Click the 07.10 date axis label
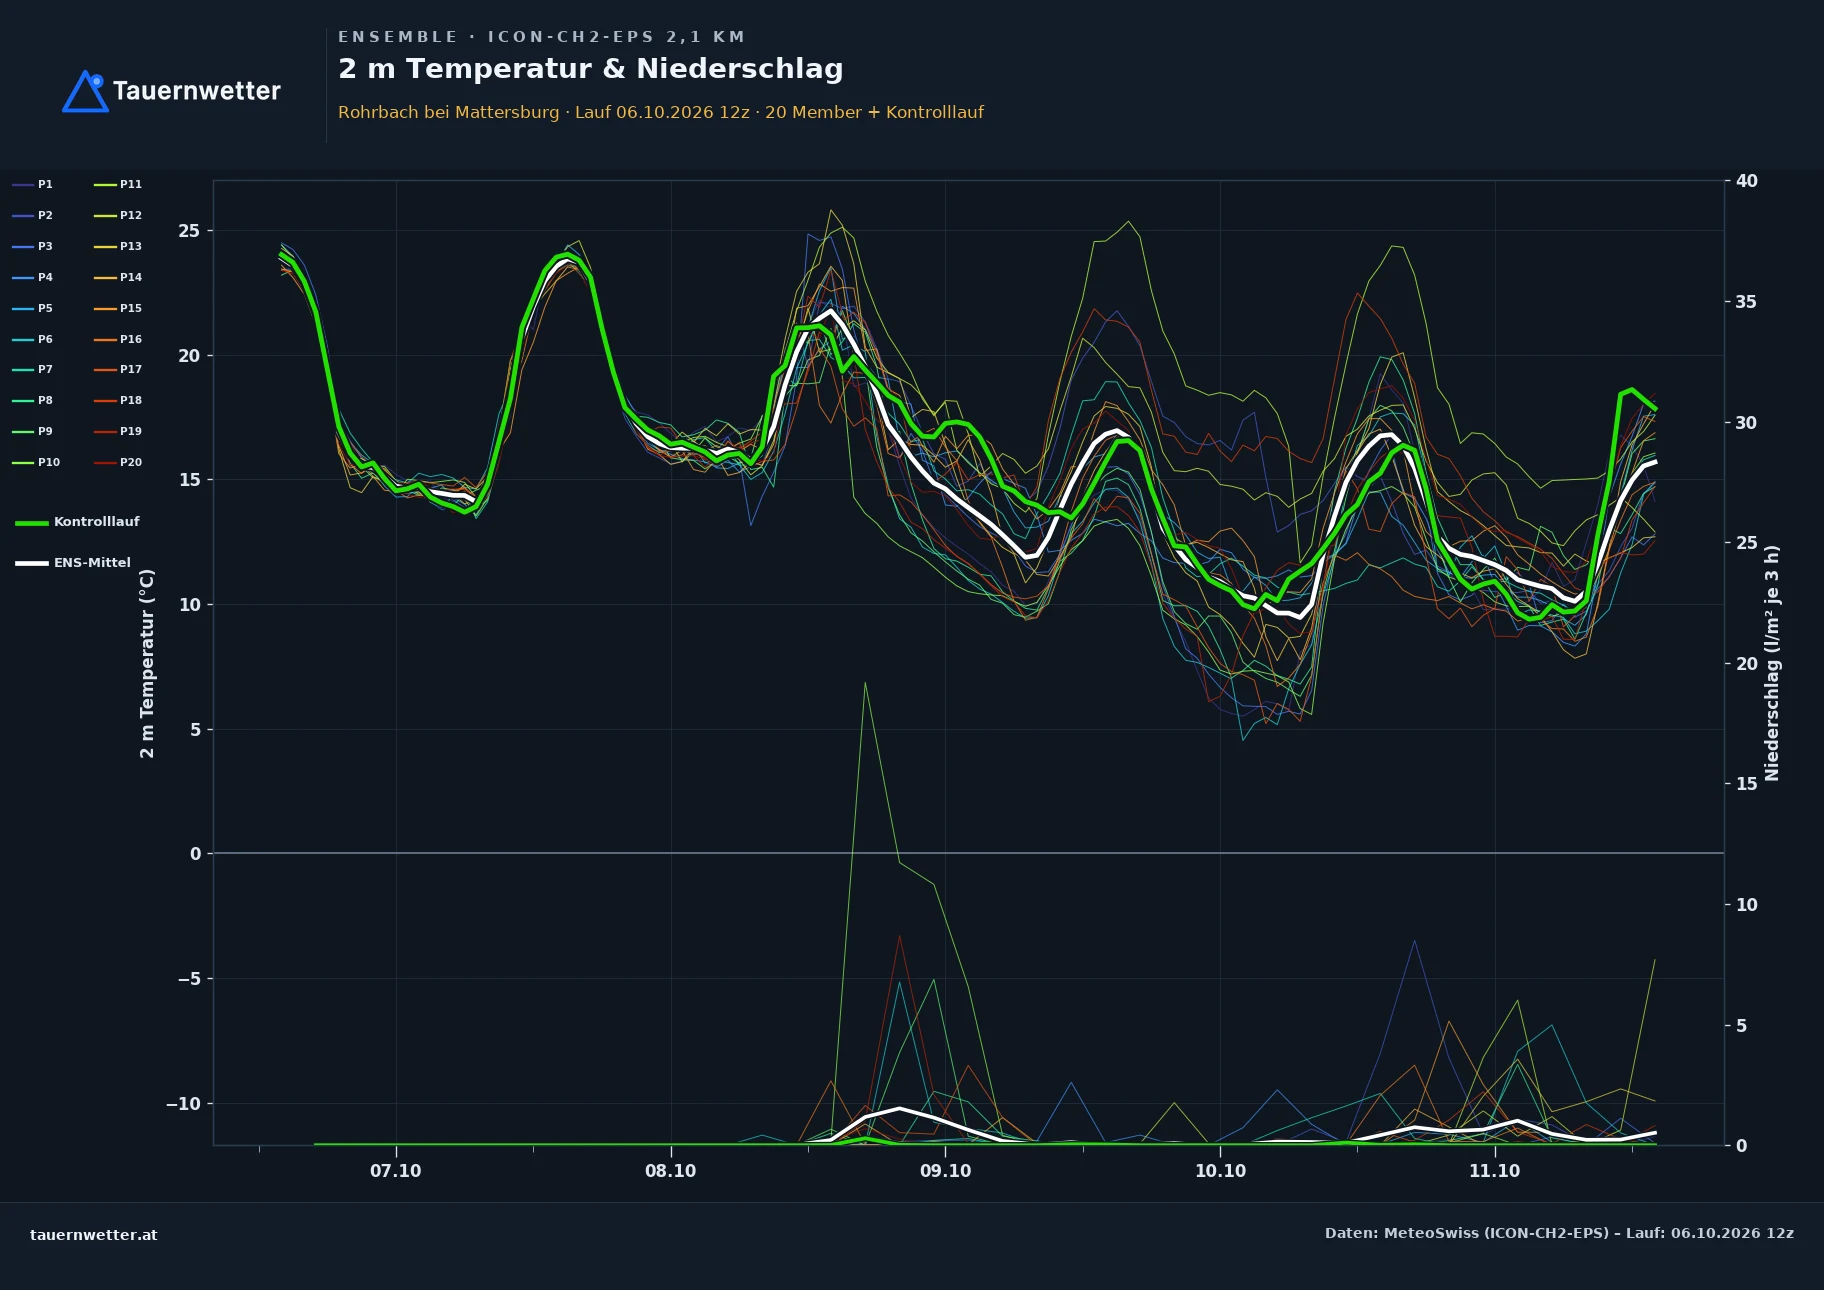 (396, 1171)
